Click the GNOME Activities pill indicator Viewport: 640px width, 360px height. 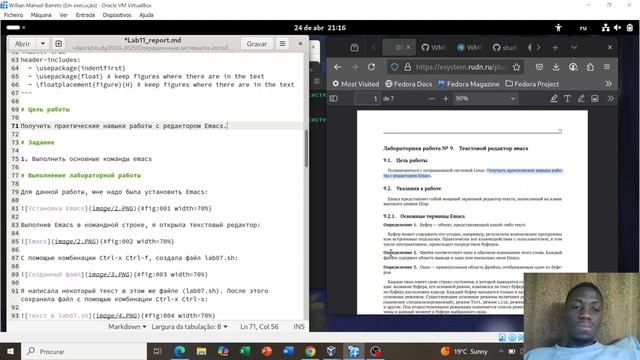[x=16, y=27]
